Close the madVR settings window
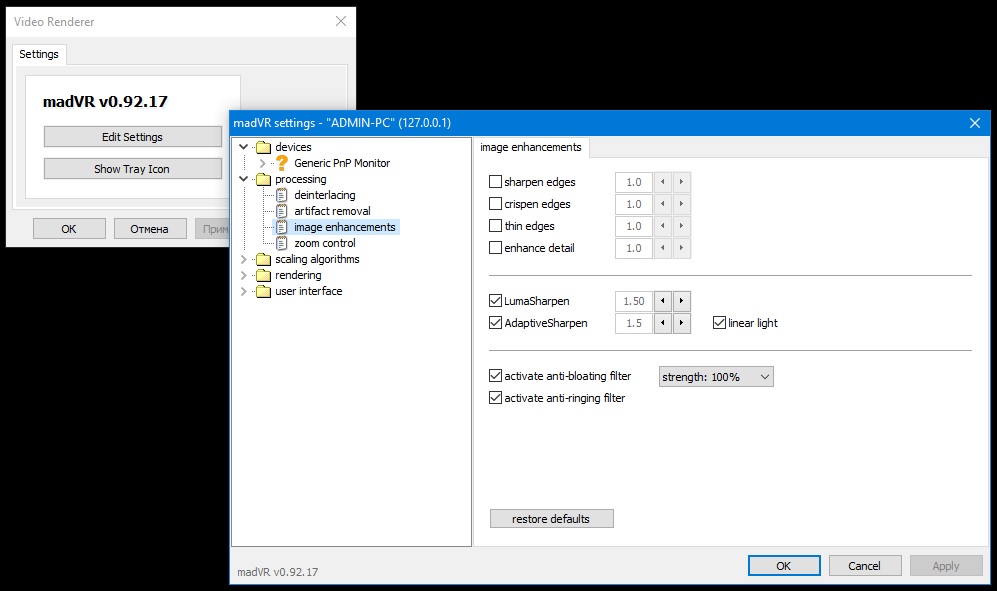Viewport: 997px width, 591px height. [975, 123]
